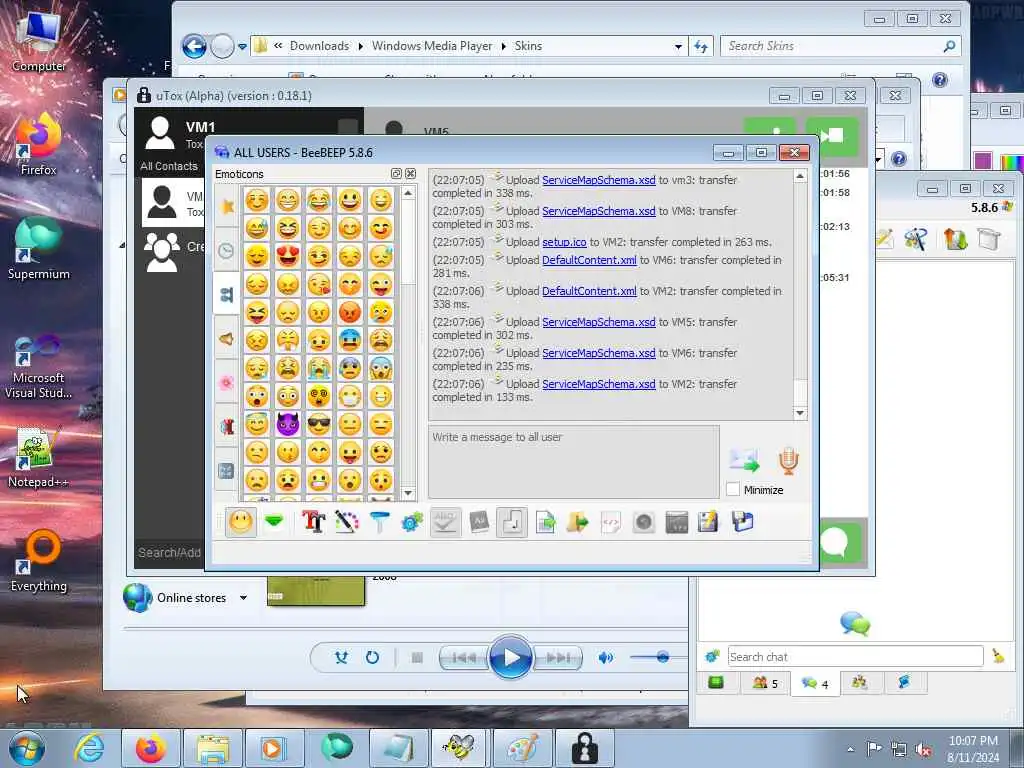
Task: Click send file document icon
Action: [545, 522]
